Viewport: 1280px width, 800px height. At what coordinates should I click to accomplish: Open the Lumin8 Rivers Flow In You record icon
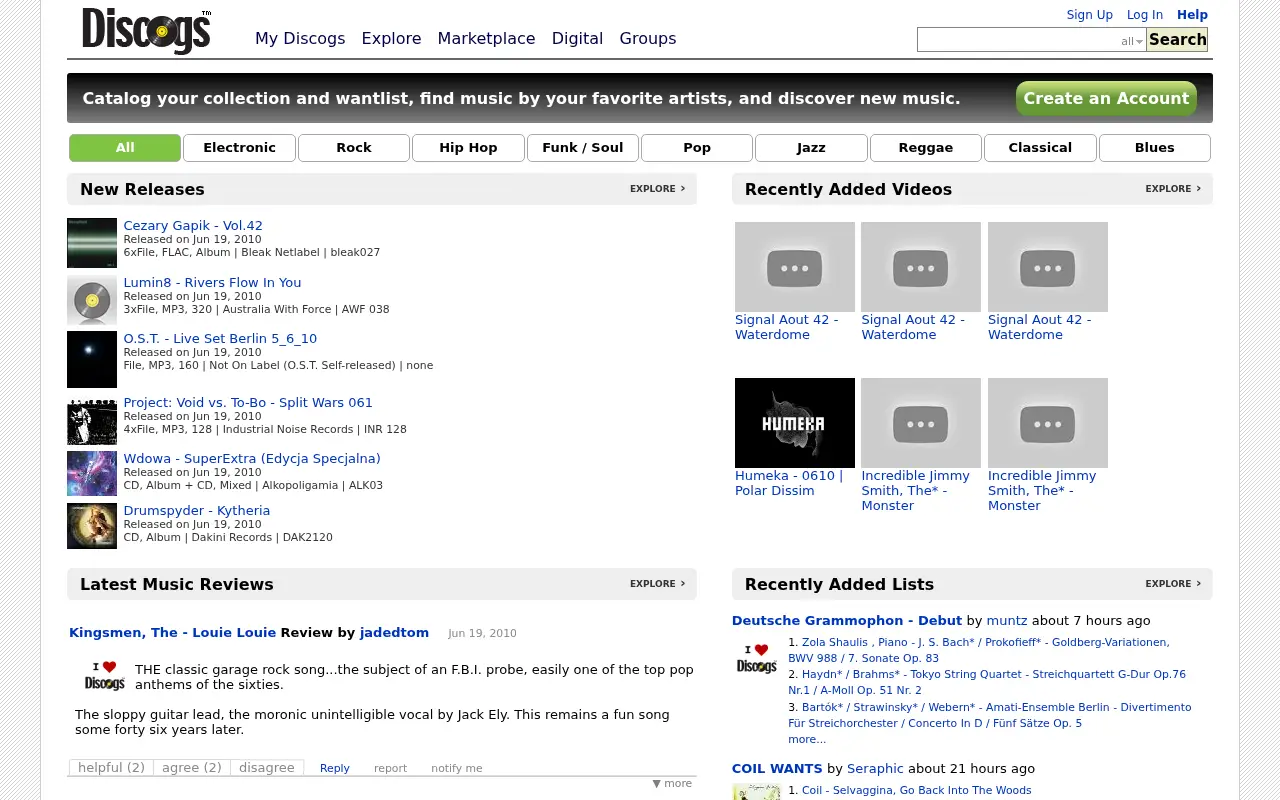click(92, 300)
